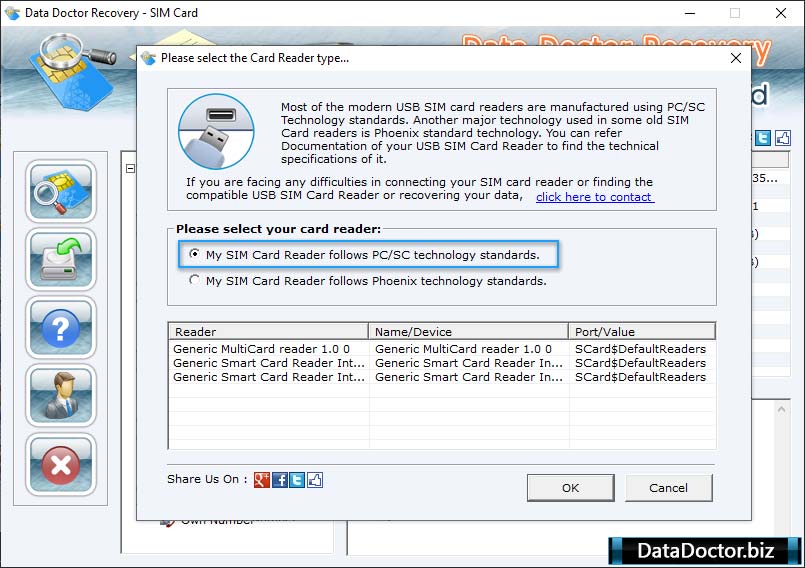Close the Card Reader type dialog

736,58
